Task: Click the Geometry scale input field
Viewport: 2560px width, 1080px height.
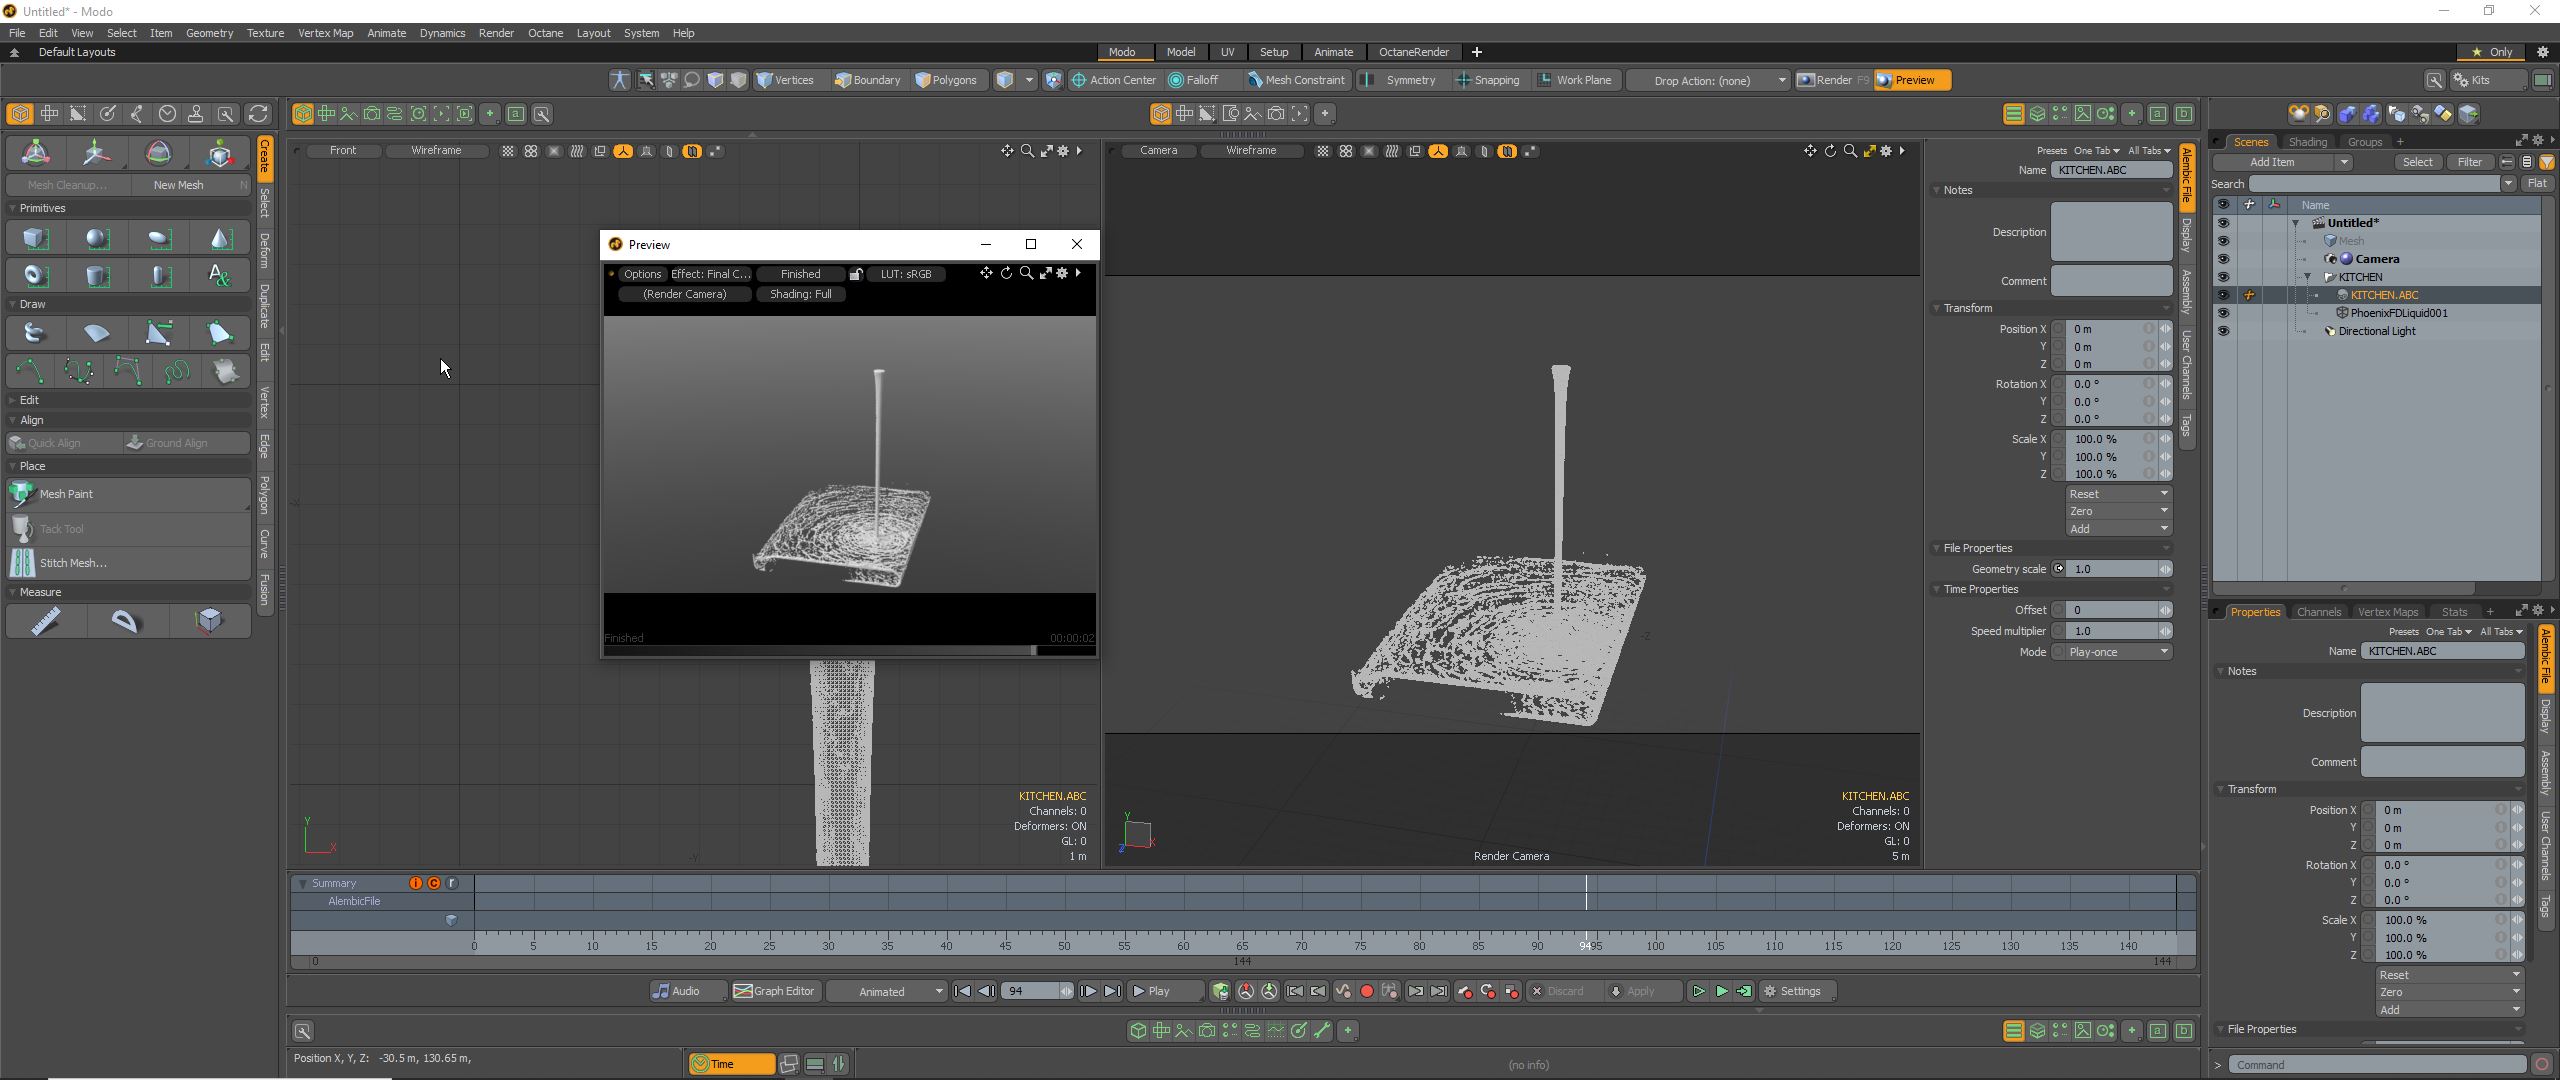Action: (x=2112, y=569)
